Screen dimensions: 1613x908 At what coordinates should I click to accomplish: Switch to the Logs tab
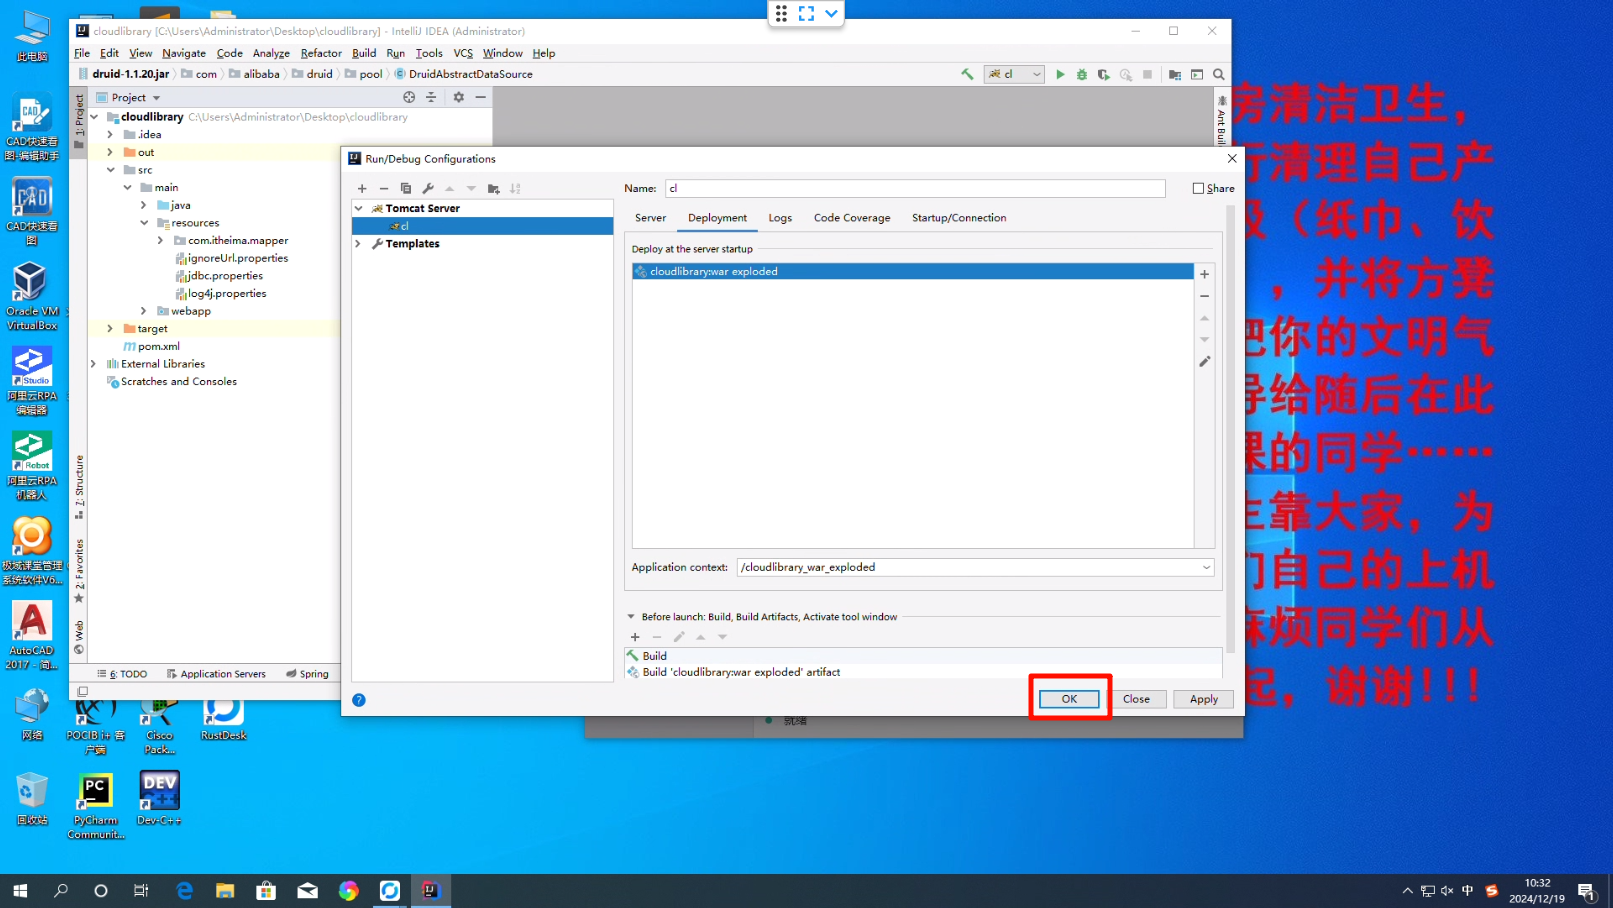[x=780, y=218]
